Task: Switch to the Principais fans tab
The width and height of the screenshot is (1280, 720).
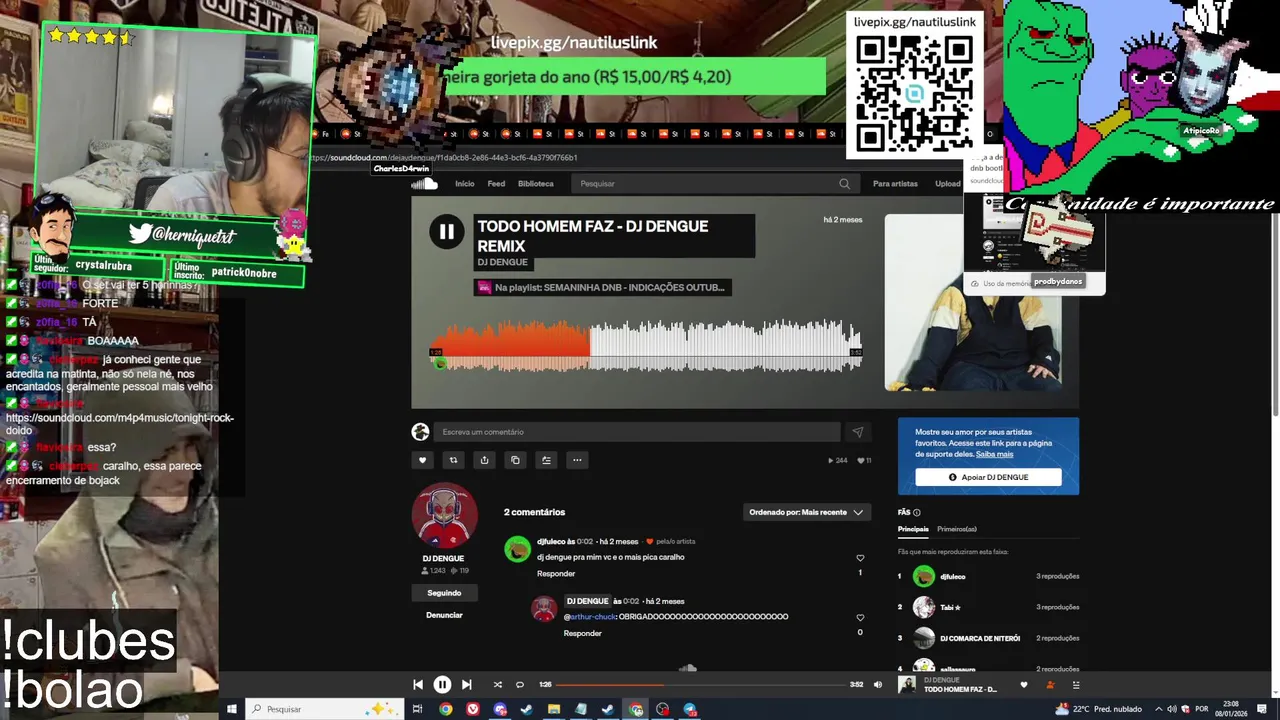Action: pos(913,529)
